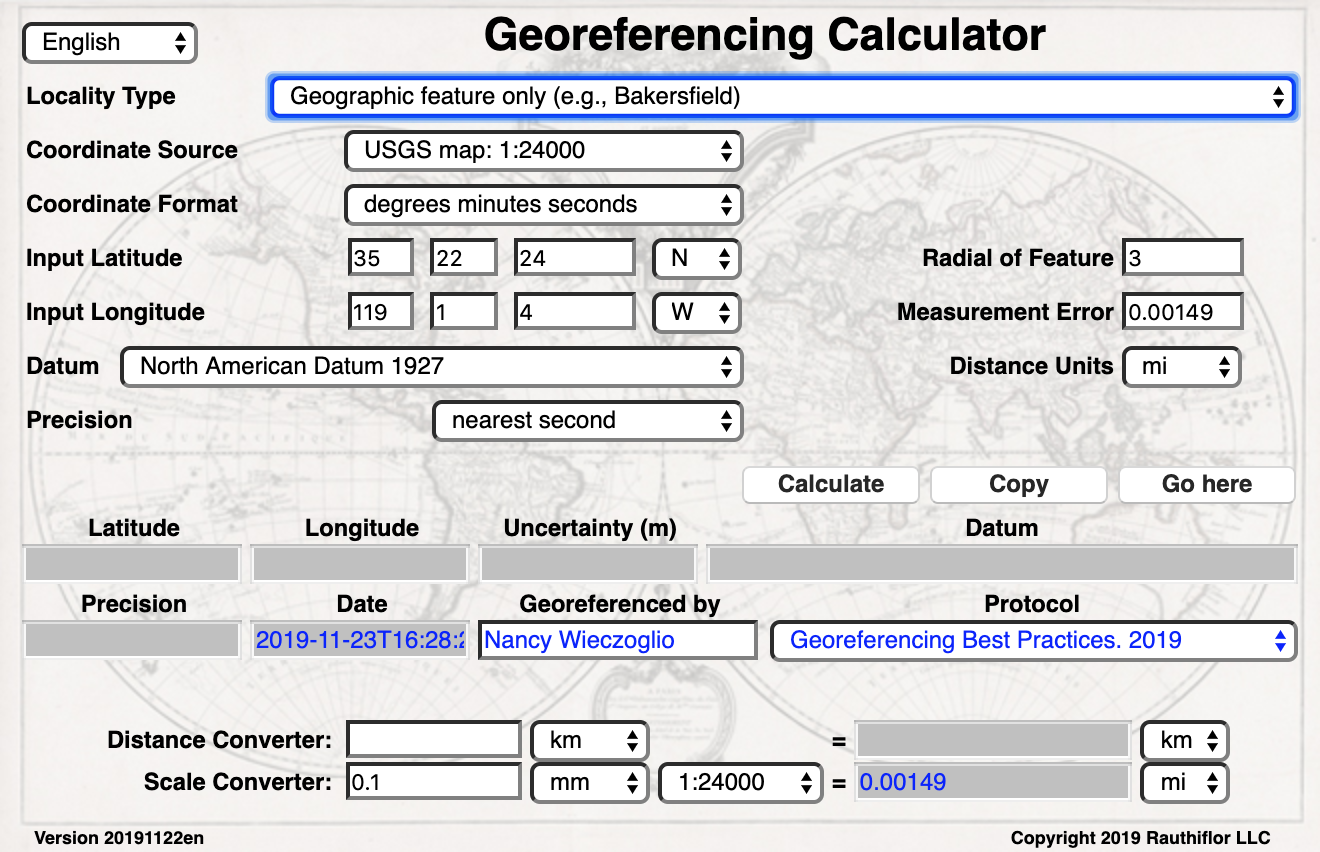Image resolution: width=1320 pixels, height=852 pixels.
Task: Open the Protocol dropdown
Action: point(1033,641)
